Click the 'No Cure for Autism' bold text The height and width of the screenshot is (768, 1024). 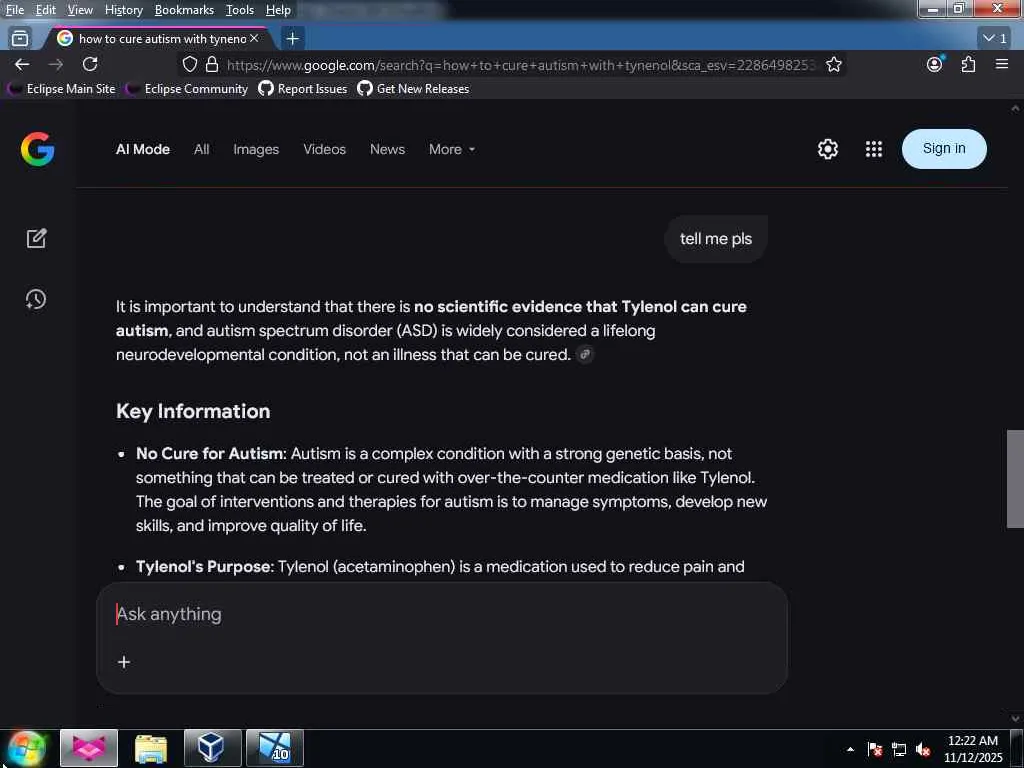click(210, 454)
